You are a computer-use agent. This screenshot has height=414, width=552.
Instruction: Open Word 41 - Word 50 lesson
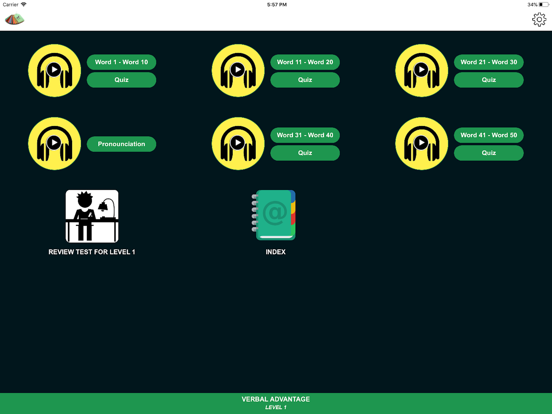tap(489, 135)
